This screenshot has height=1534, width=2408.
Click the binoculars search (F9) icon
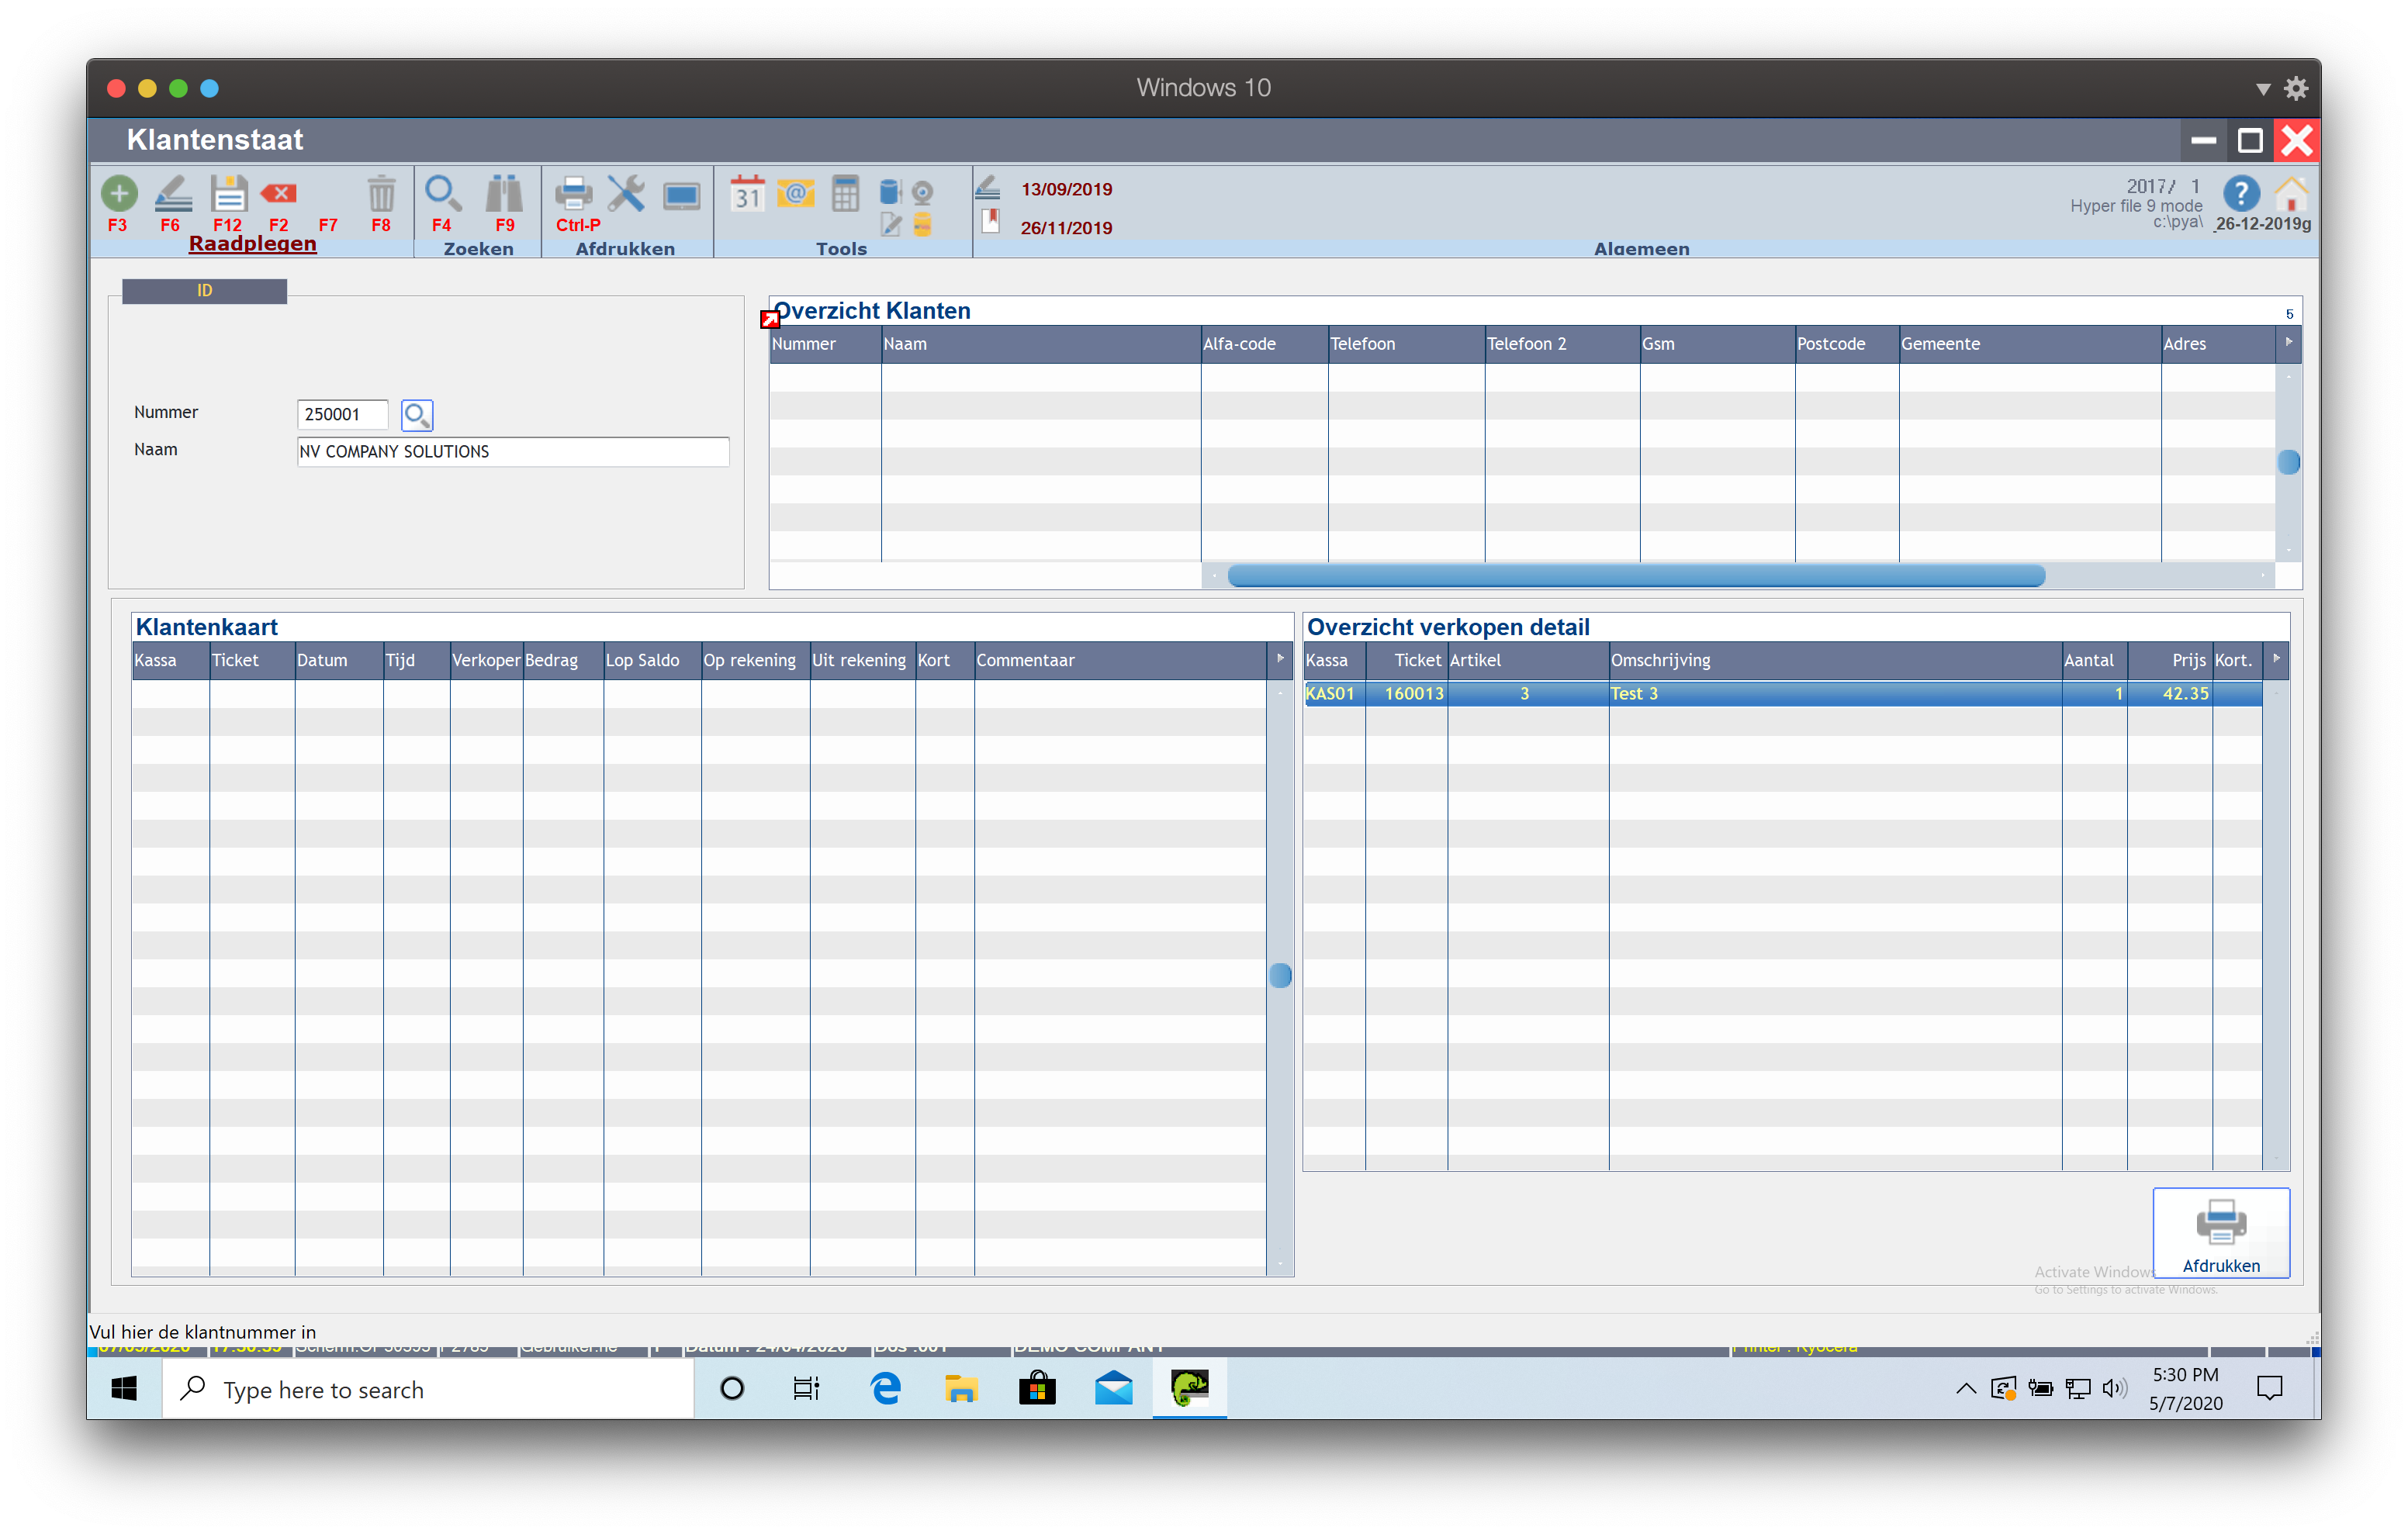pyautogui.click(x=504, y=193)
